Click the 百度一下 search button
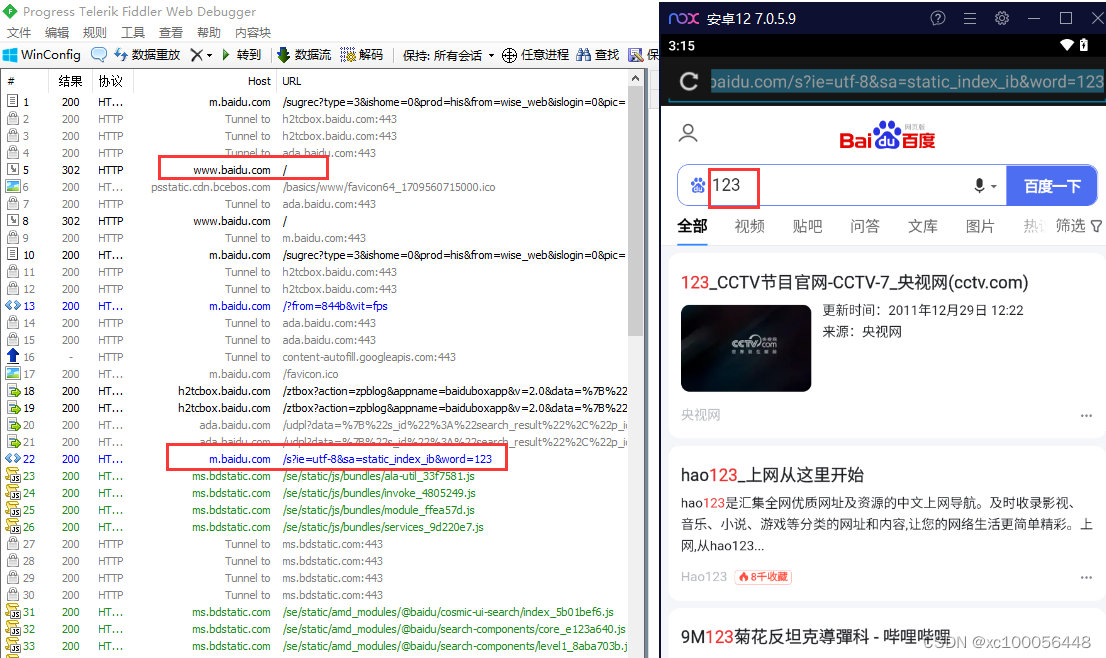This screenshot has width=1106, height=658. coord(1052,186)
